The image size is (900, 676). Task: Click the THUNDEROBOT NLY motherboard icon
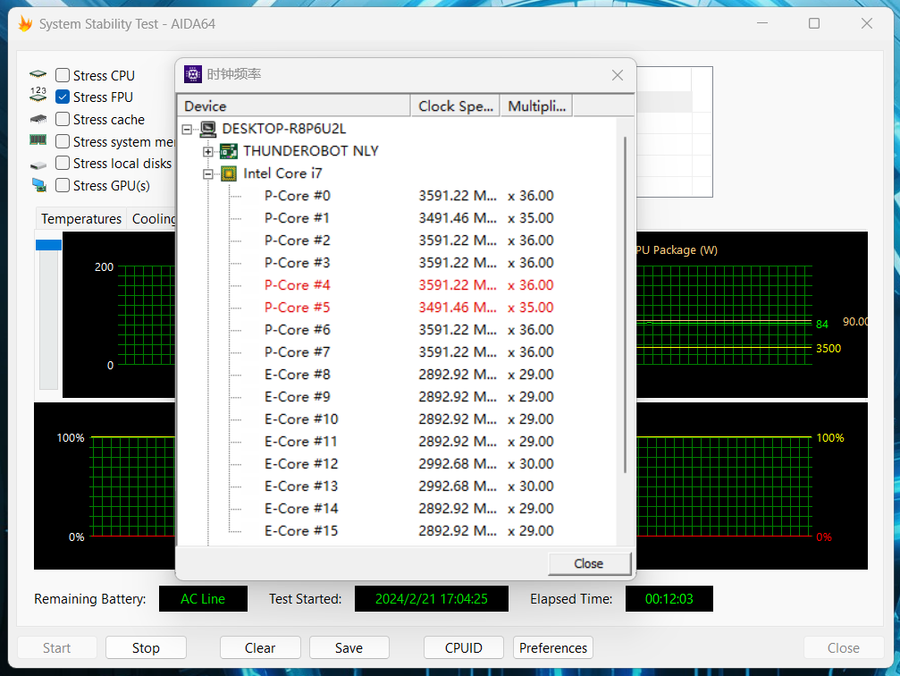[x=229, y=151]
